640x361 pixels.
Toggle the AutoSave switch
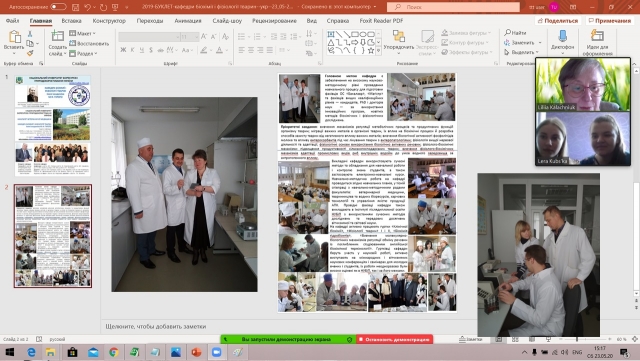[58, 7]
